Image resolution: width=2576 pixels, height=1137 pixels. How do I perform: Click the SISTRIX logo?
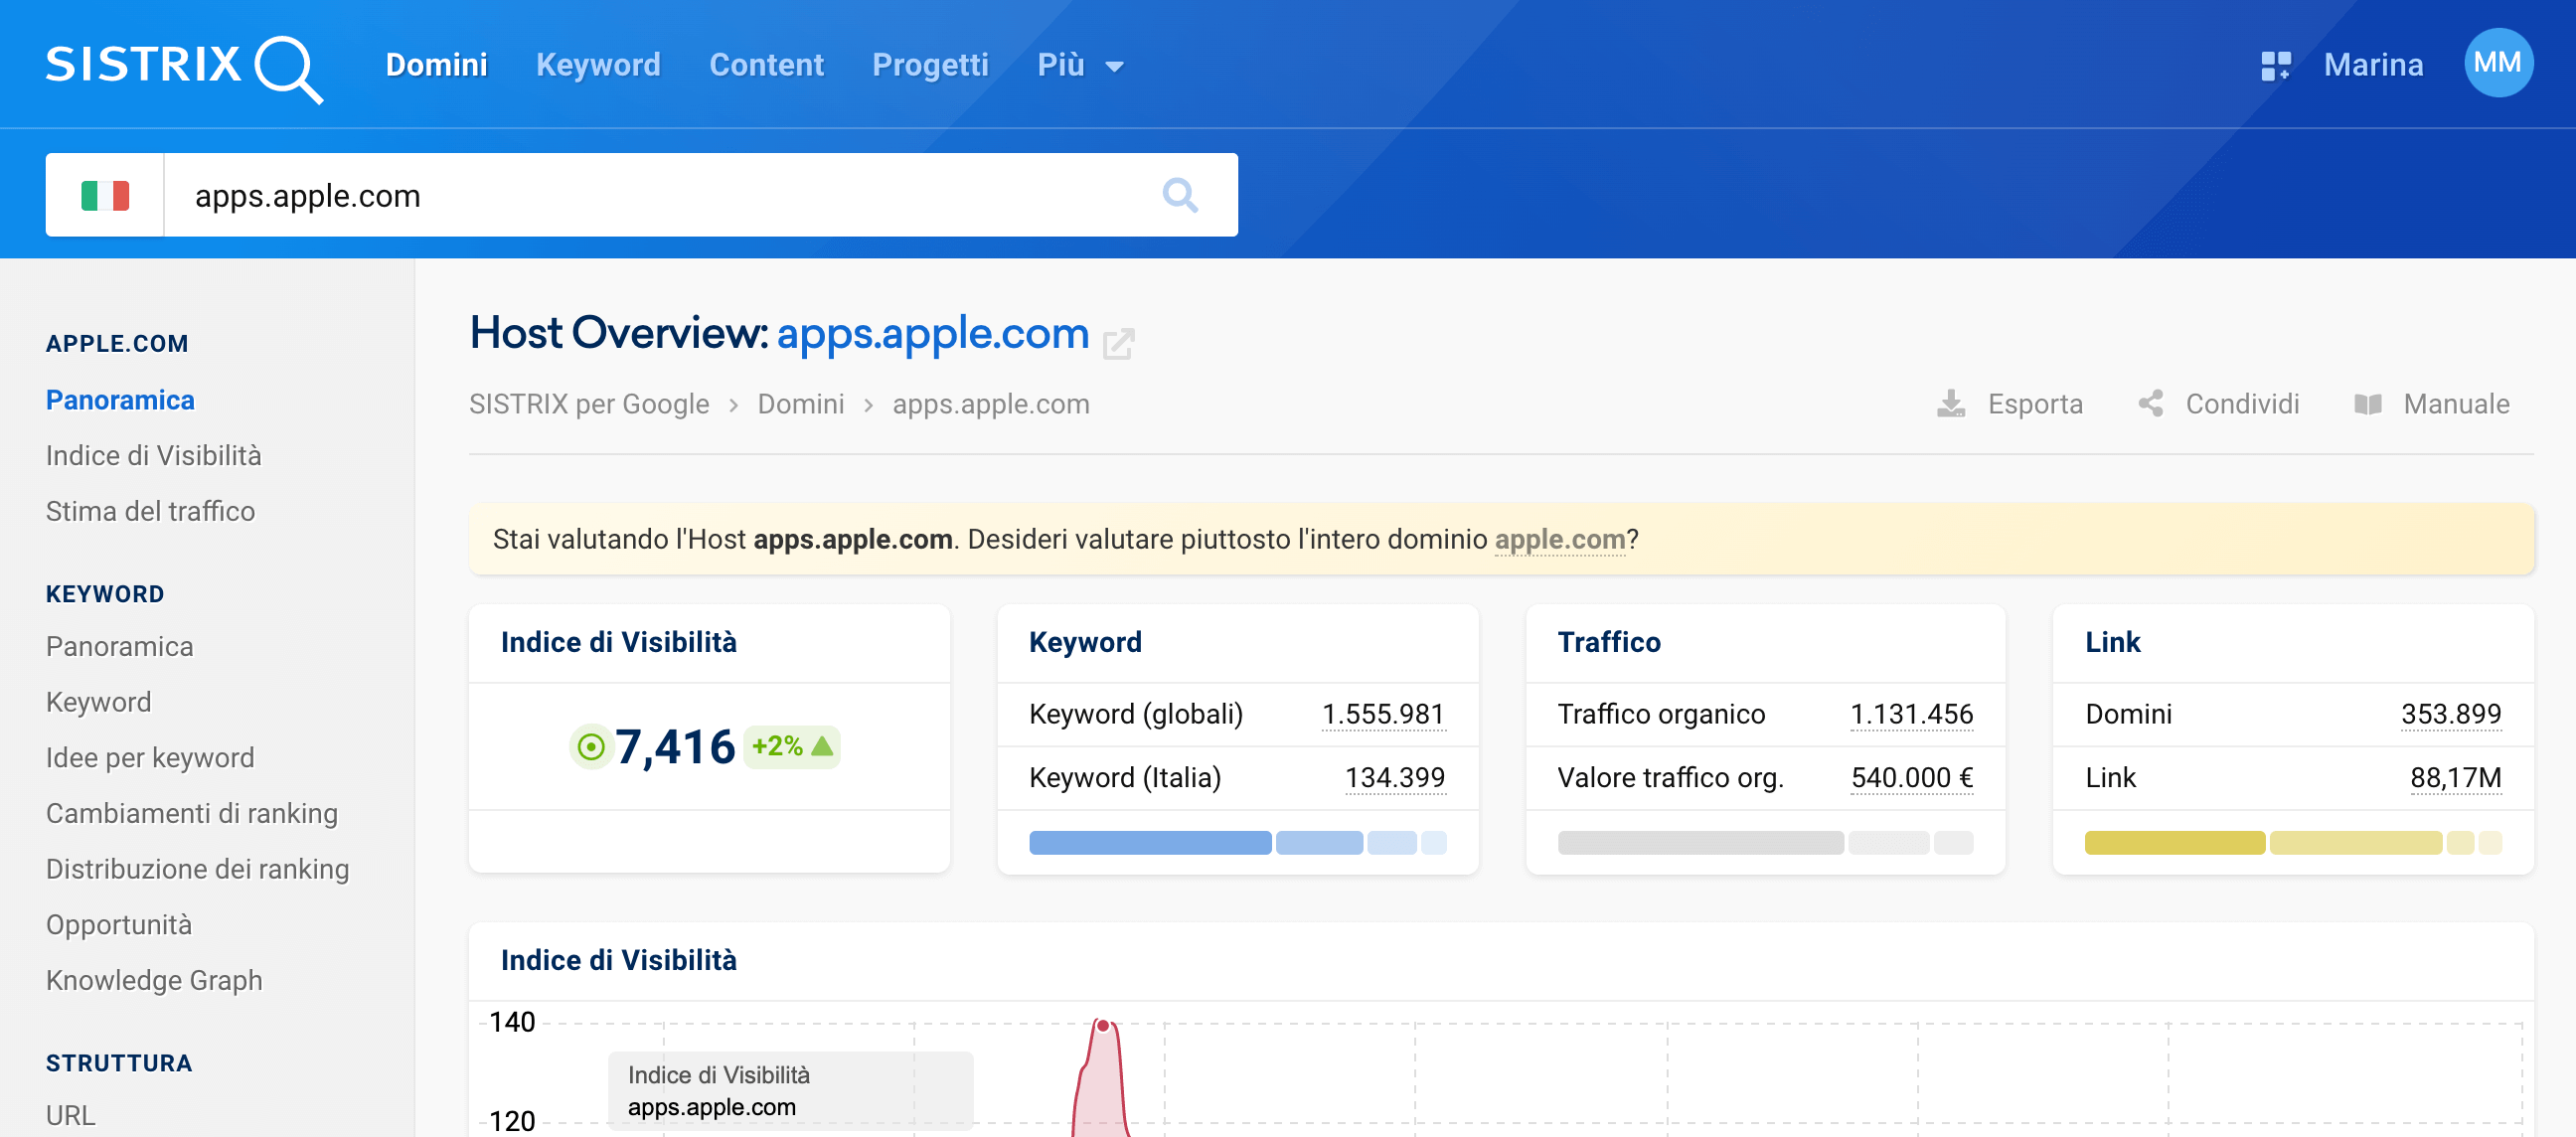(x=184, y=67)
